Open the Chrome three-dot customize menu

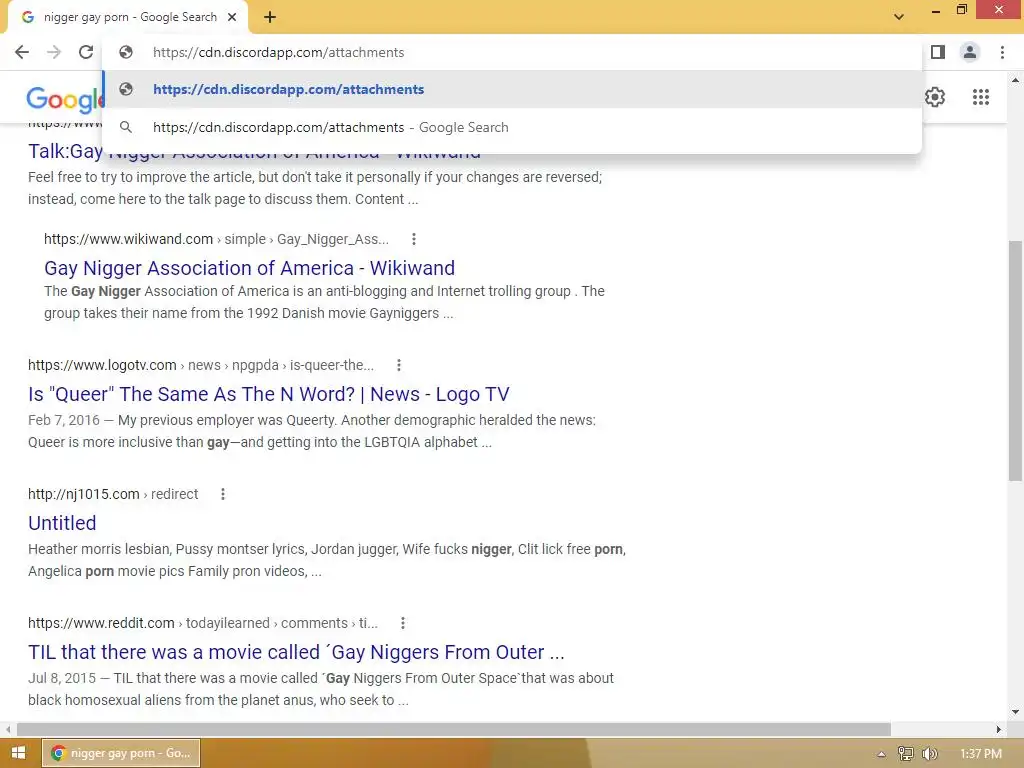tap(1002, 52)
